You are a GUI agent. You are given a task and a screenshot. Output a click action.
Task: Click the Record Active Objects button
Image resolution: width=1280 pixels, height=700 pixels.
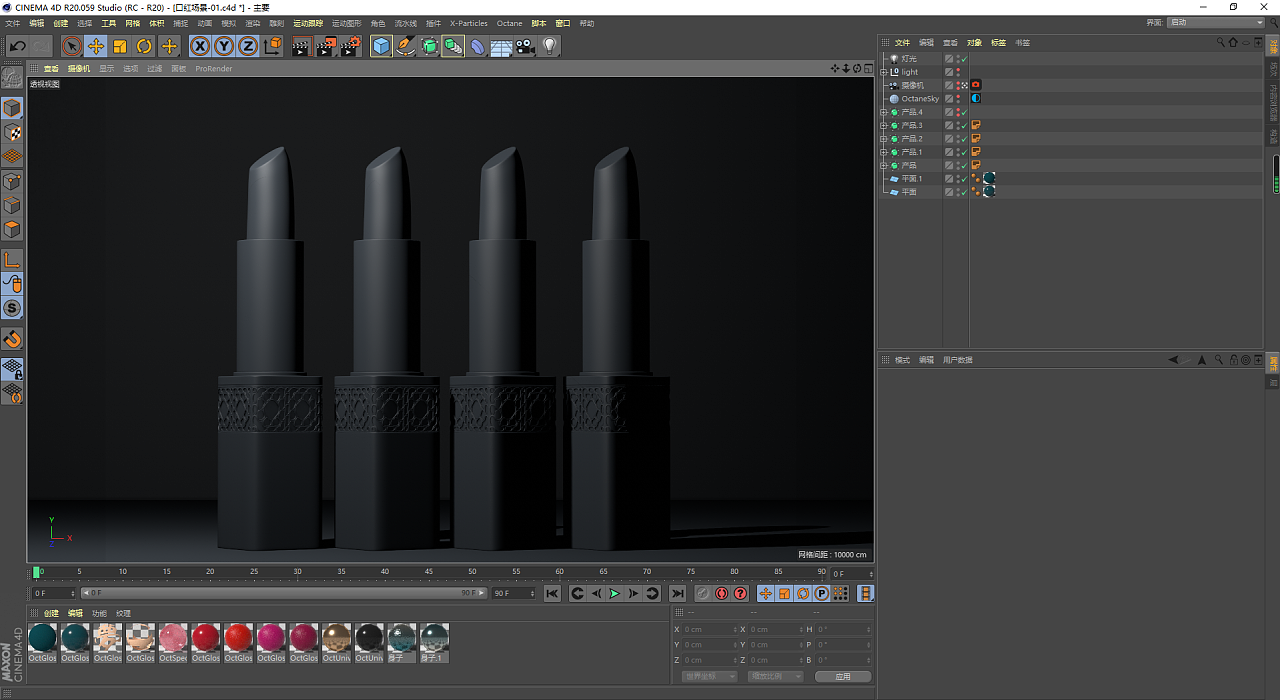coord(703,594)
